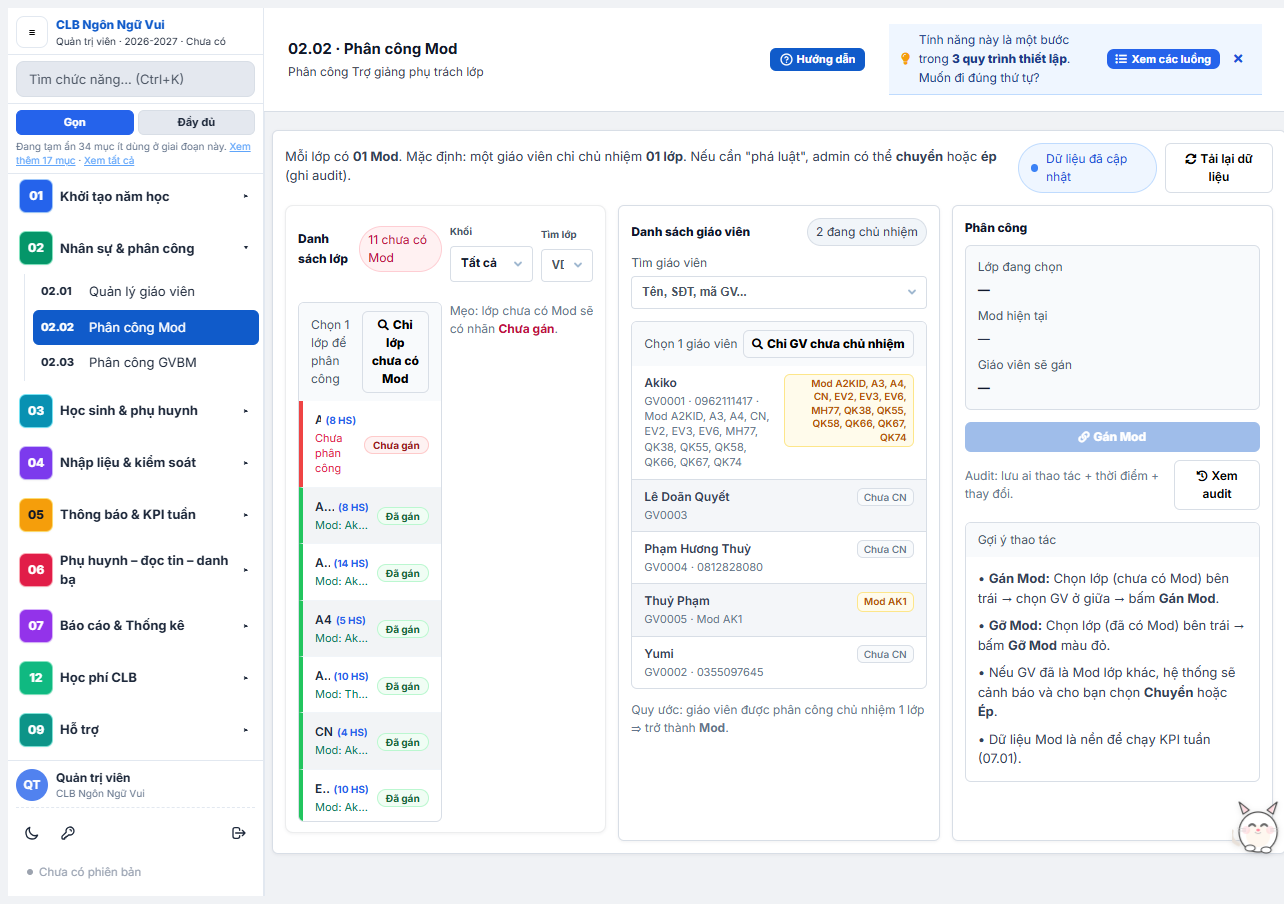The width and height of the screenshot is (1284, 904).
Task: Click the 03 badge of Học sinh & phụ huynh
Action: [x=36, y=410]
